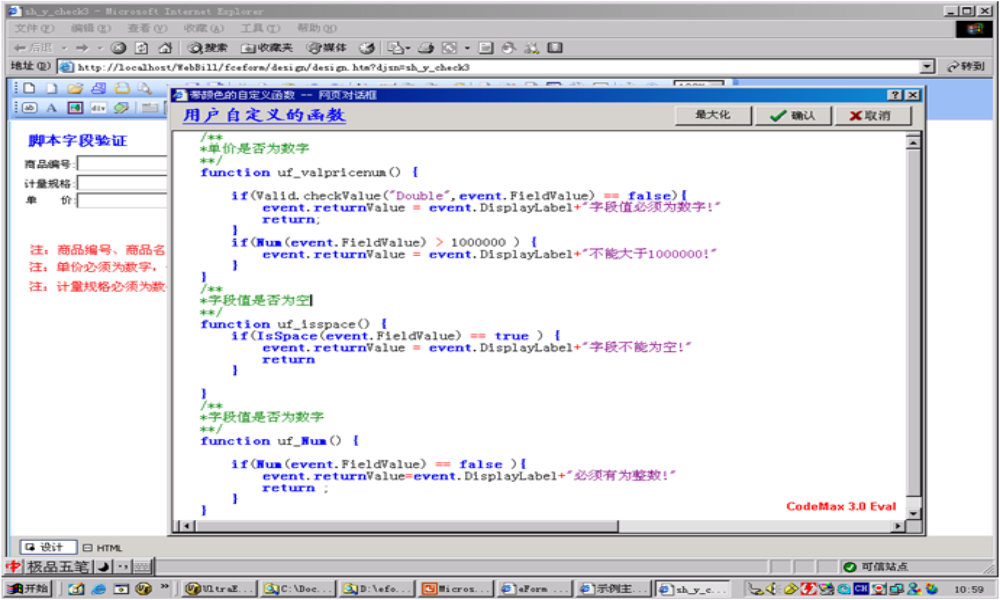Open the History icon in IE toolbar
The width and height of the screenshot is (1000, 600).
367,48
